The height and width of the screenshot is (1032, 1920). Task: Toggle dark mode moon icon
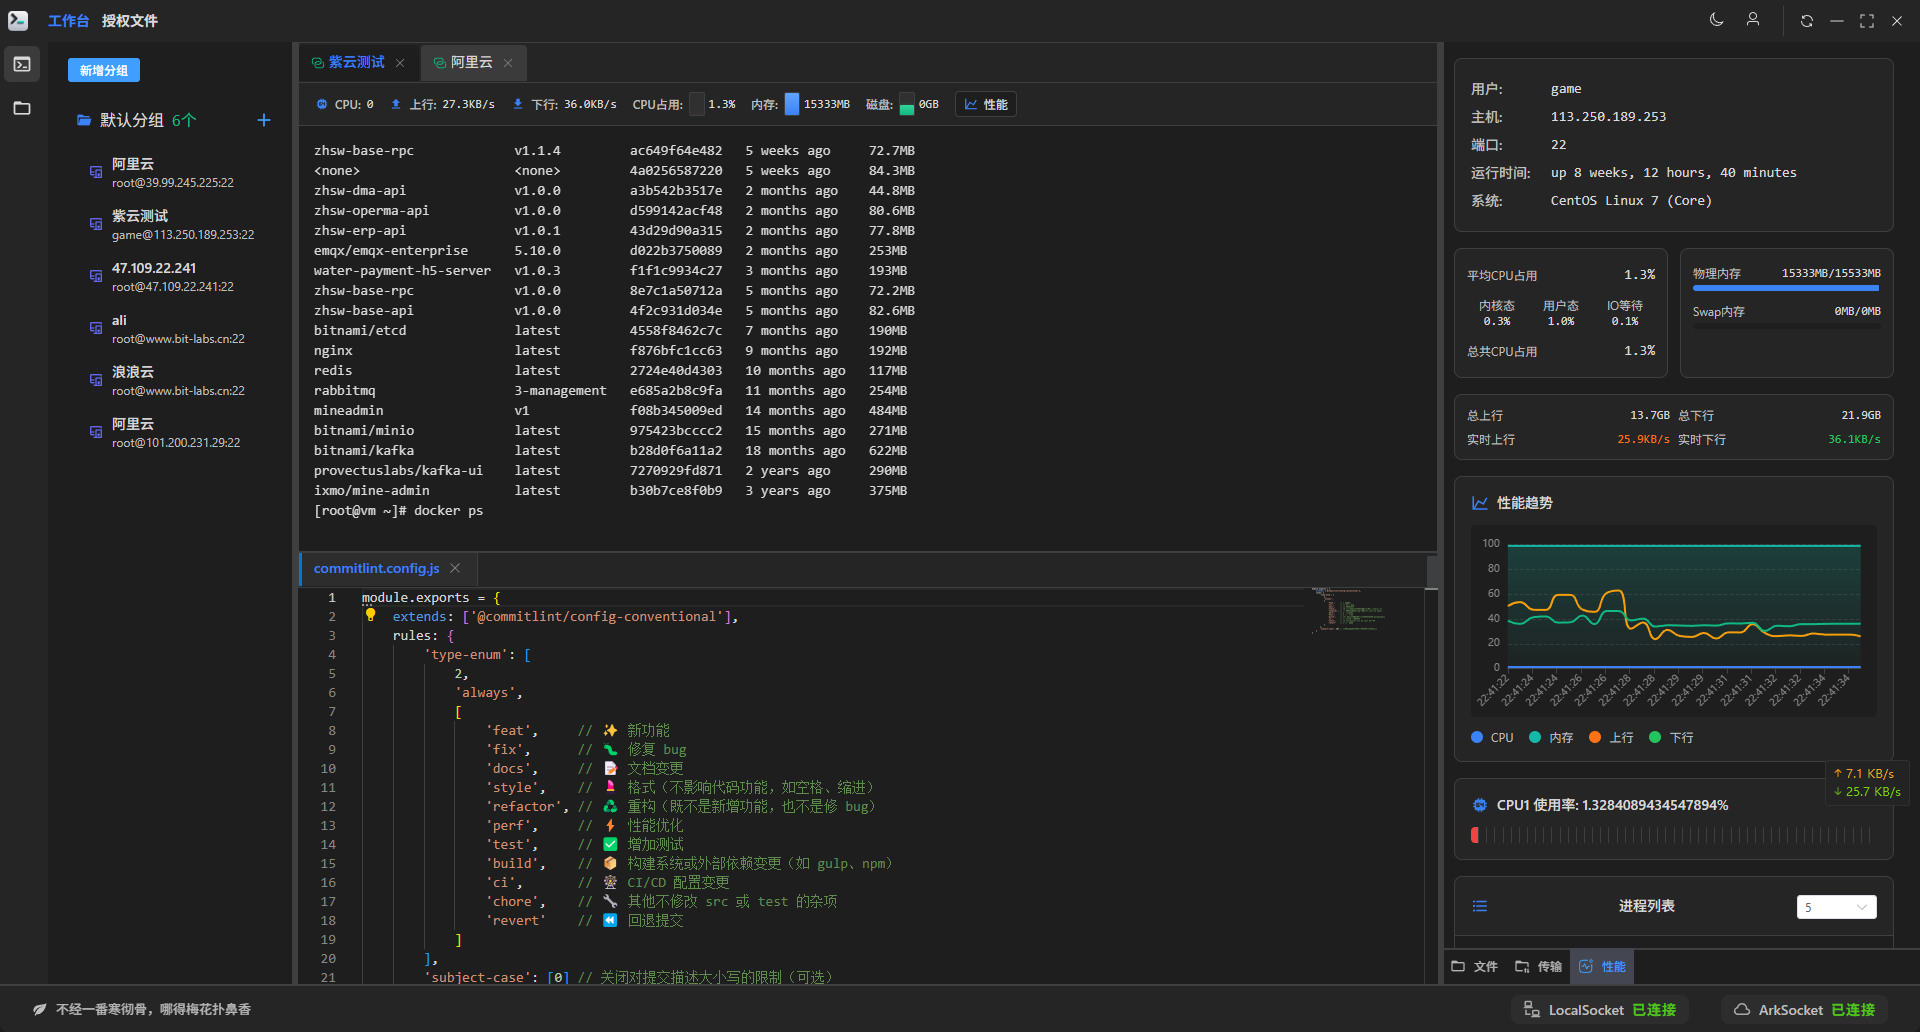[1716, 20]
